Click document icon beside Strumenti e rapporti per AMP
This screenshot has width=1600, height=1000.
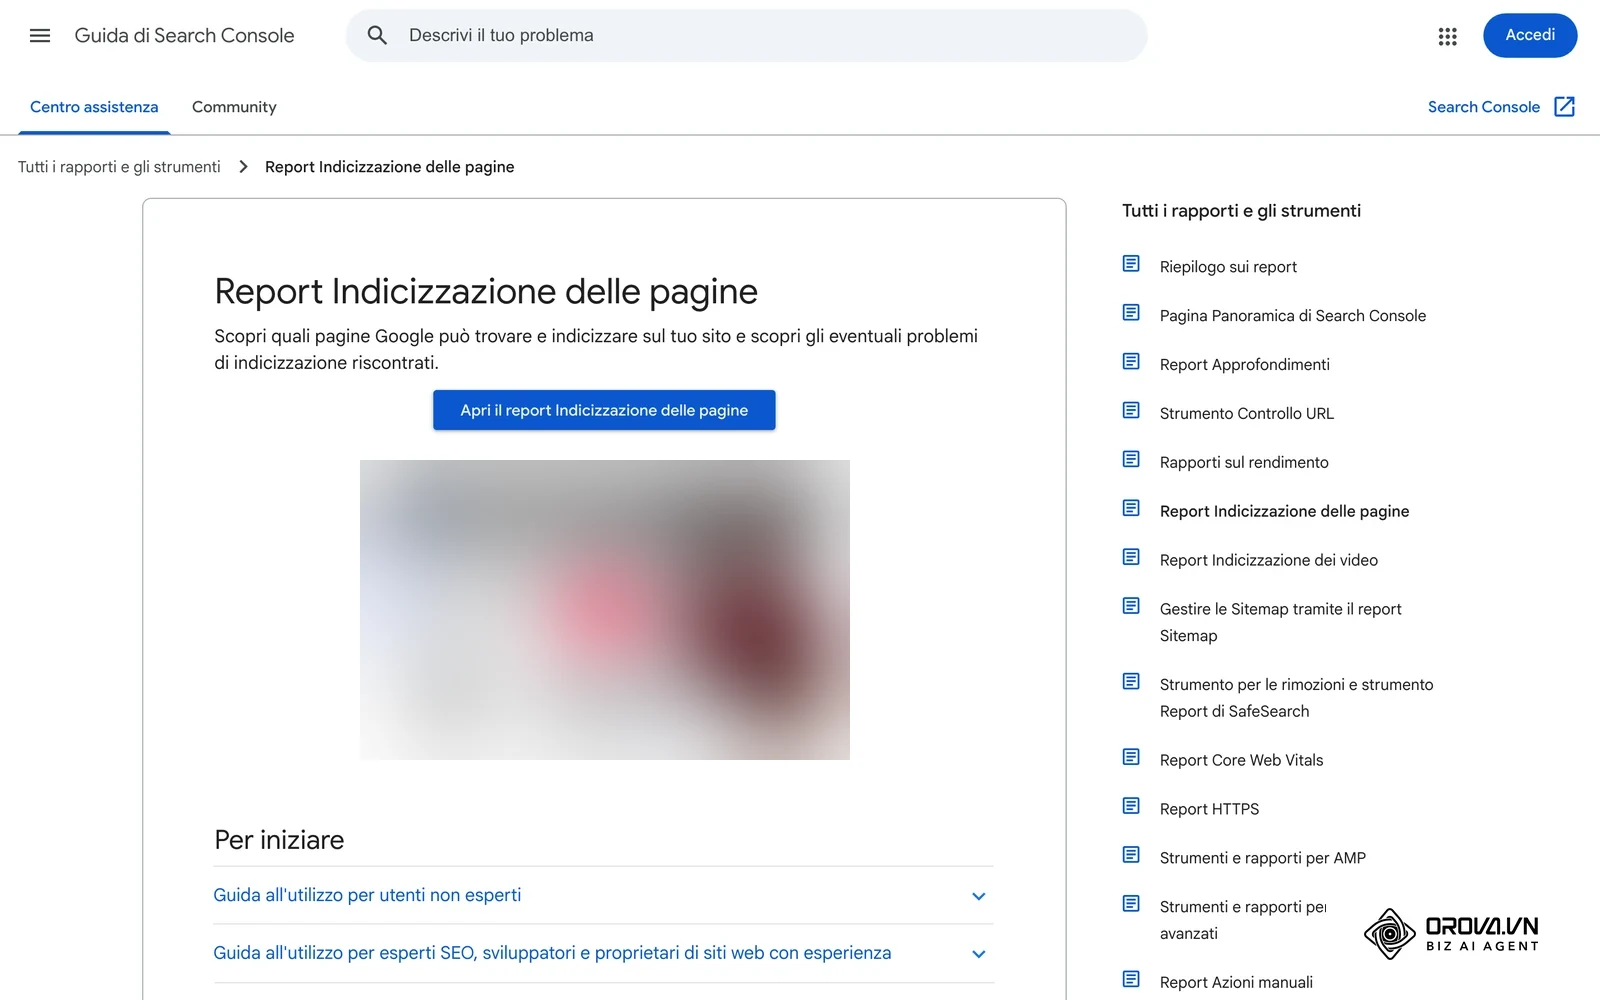pos(1131,856)
